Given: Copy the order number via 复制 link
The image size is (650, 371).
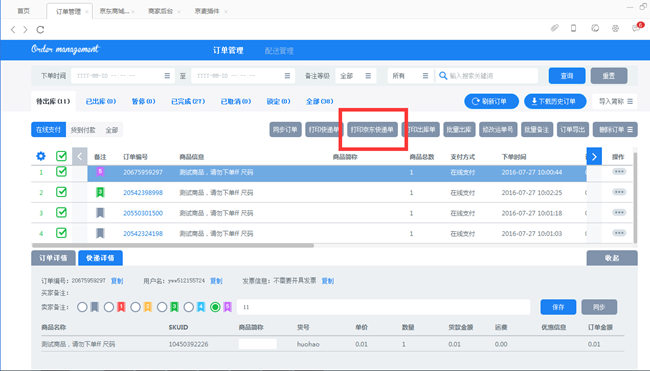Looking at the screenshot, I should tap(117, 281).
